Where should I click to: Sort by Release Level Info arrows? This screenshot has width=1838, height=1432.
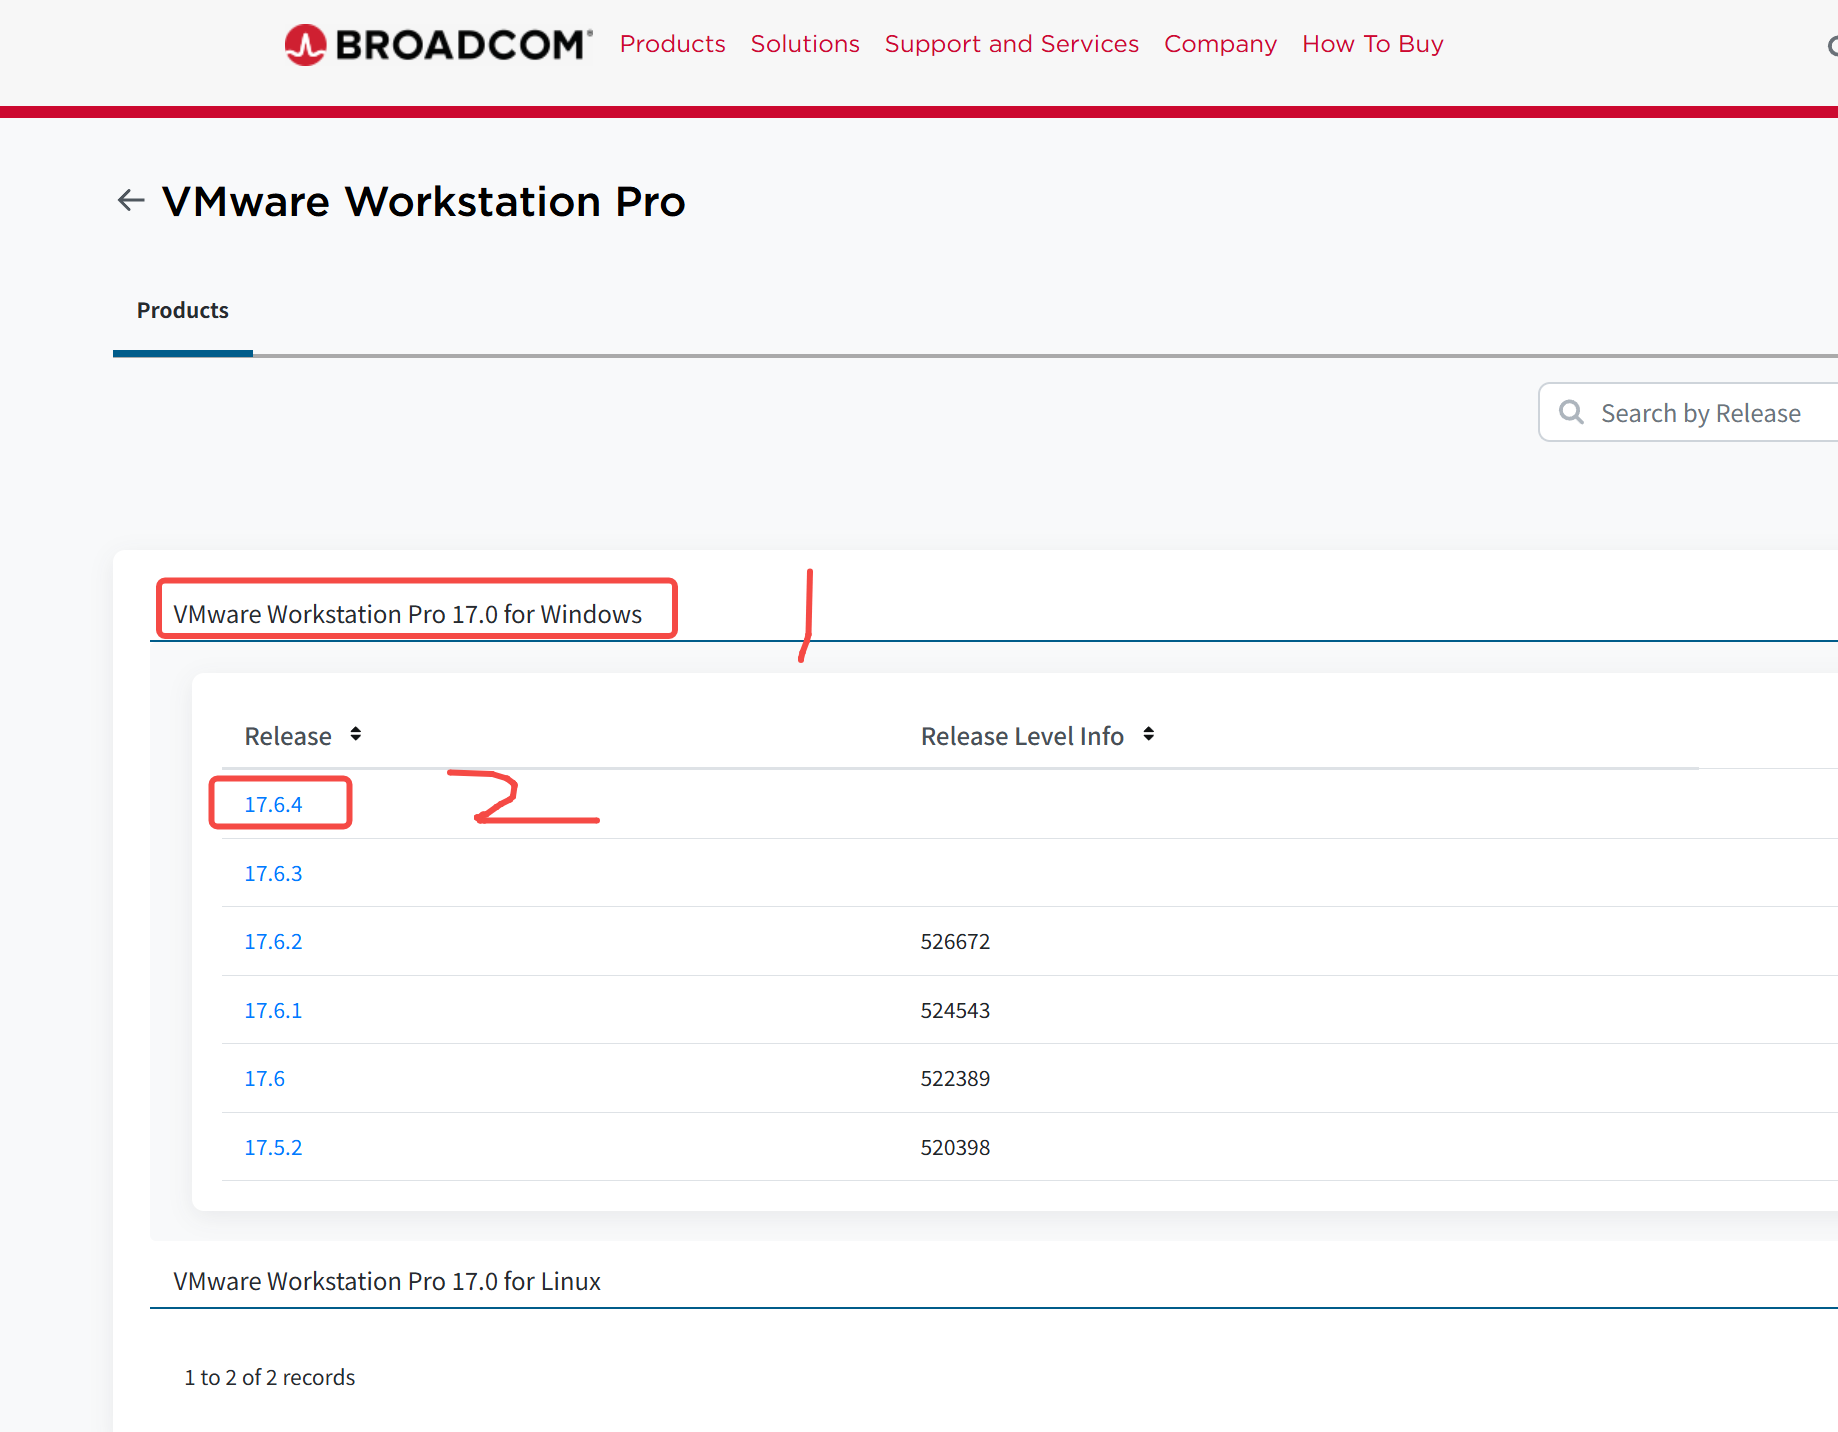(x=1148, y=735)
